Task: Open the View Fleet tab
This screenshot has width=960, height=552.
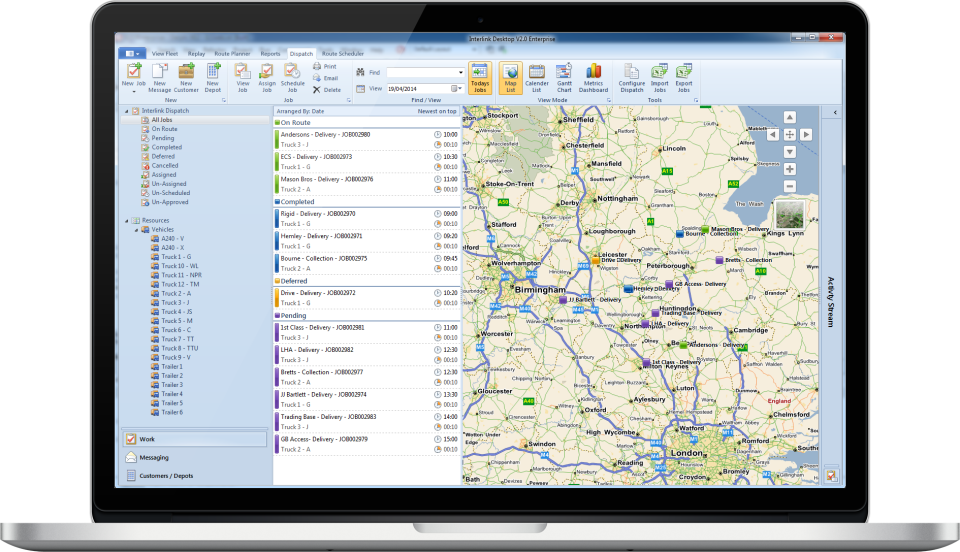Action: pyautogui.click(x=165, y=52)
